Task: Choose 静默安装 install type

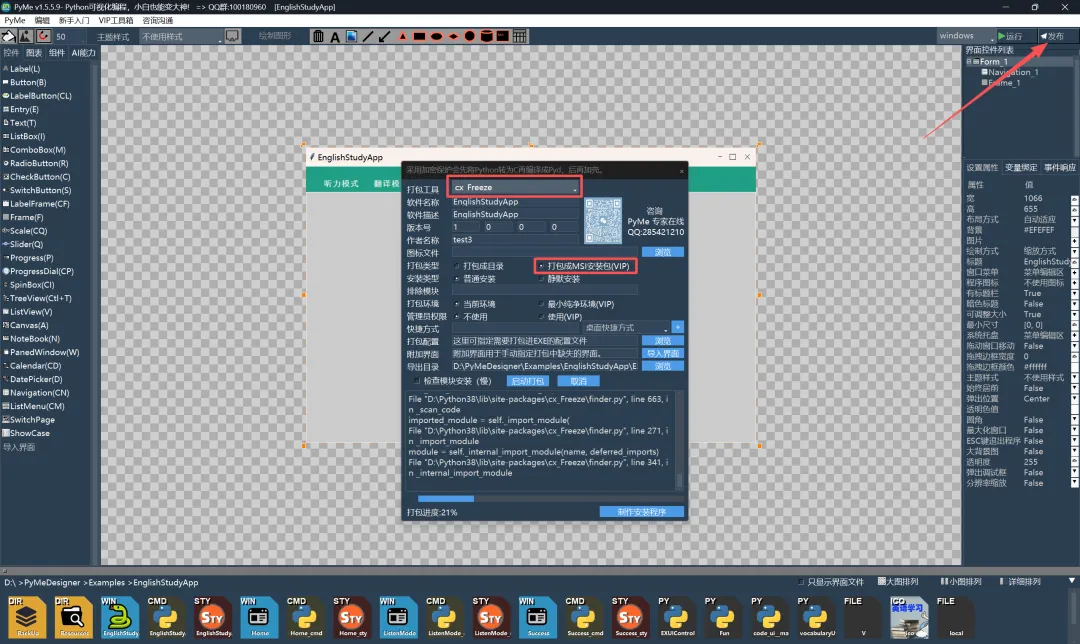Action: point(559,279)
